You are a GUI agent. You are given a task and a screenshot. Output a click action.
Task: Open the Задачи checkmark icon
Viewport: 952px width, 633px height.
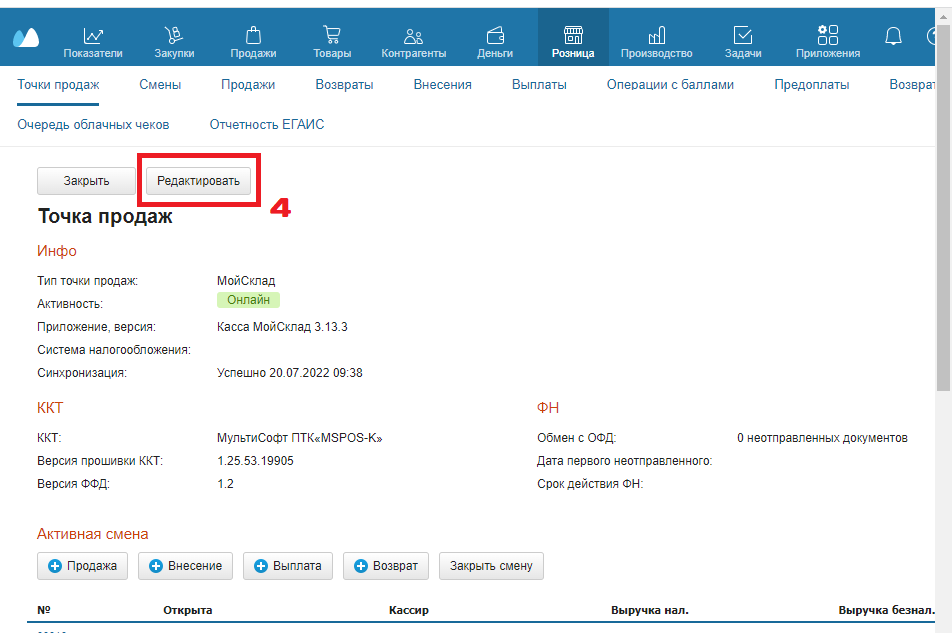pos(743,37)
